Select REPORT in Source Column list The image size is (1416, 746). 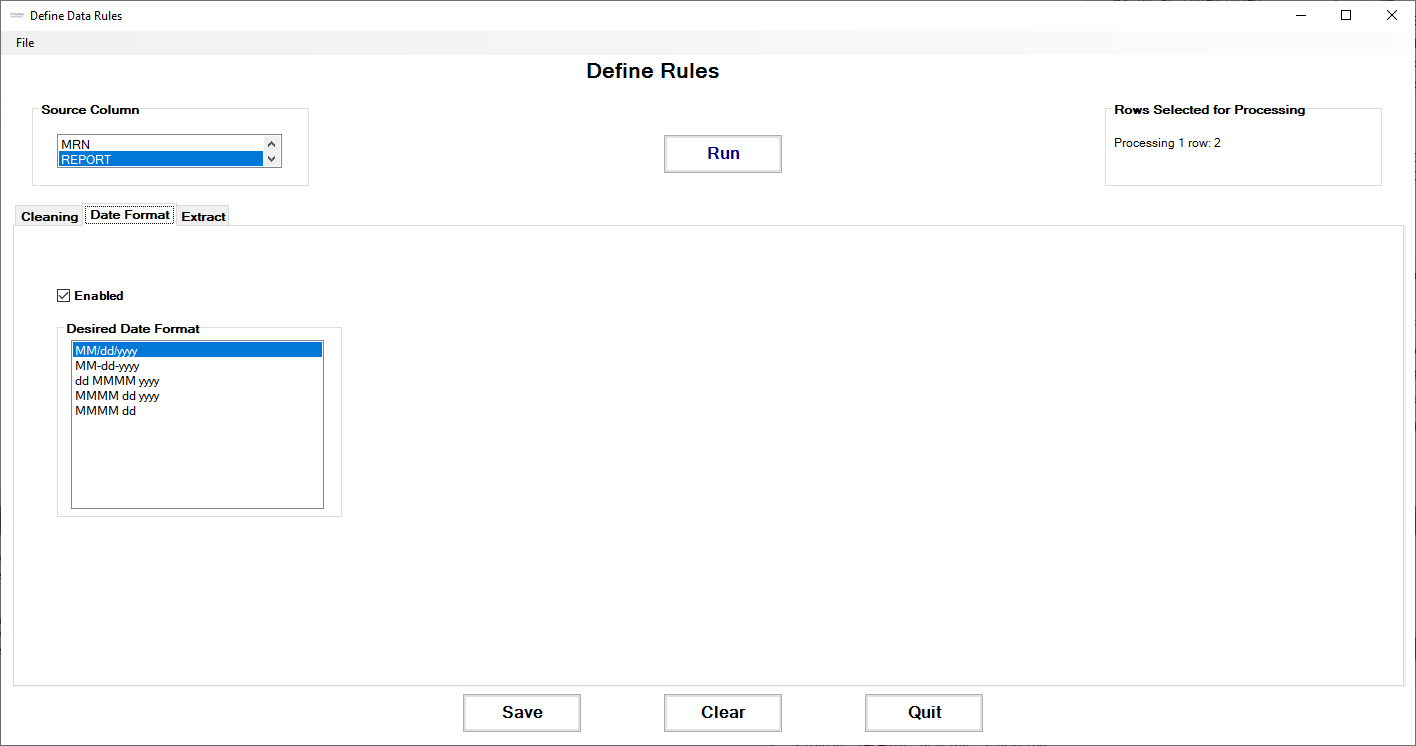[x=160, y=159]
